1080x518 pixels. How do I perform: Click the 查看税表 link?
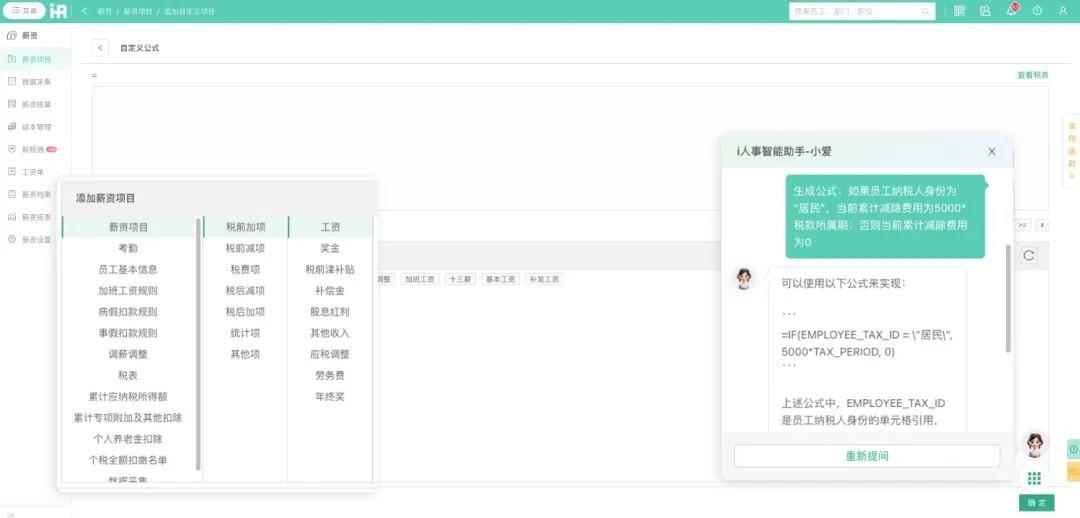(1032, 75)
